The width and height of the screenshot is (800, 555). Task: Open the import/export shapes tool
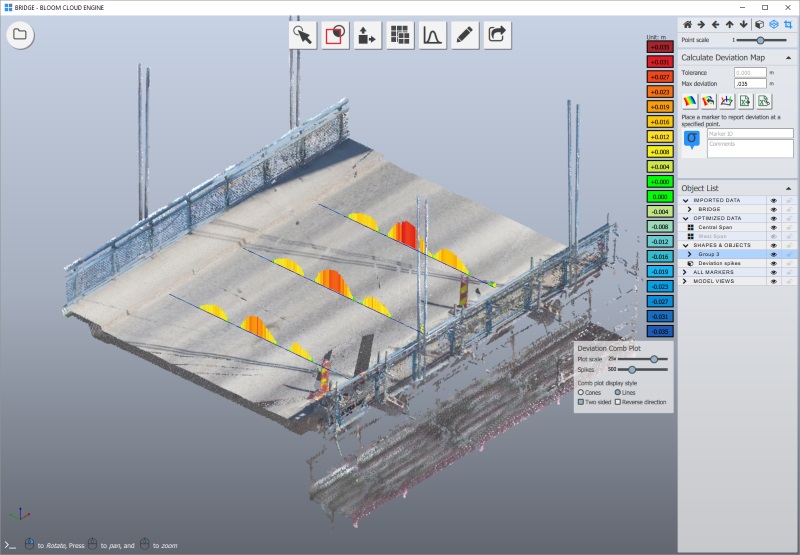tap(367, 35)
